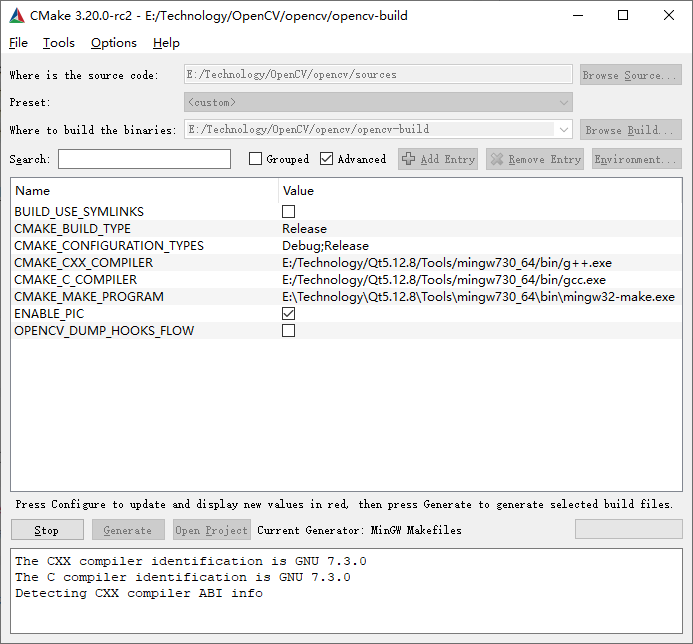The image size is (693, 644).
Task: Close the CMake window
Action: pyautogui.click(x=669, y=15)
